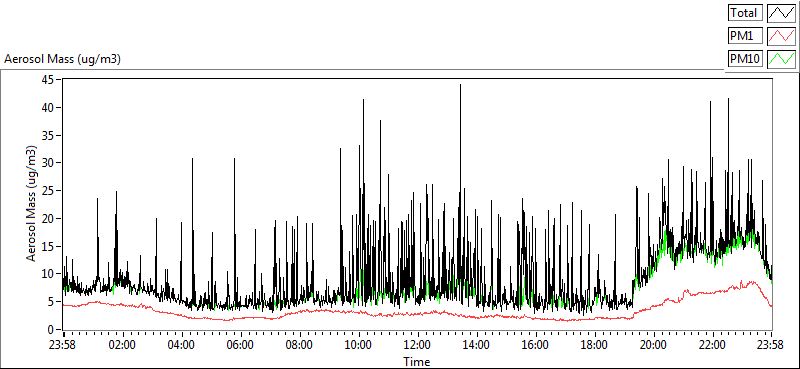Screen dimensions: 800x369
Task: Open the PM10 green line style swatch
Action: (x=781, y=59)
